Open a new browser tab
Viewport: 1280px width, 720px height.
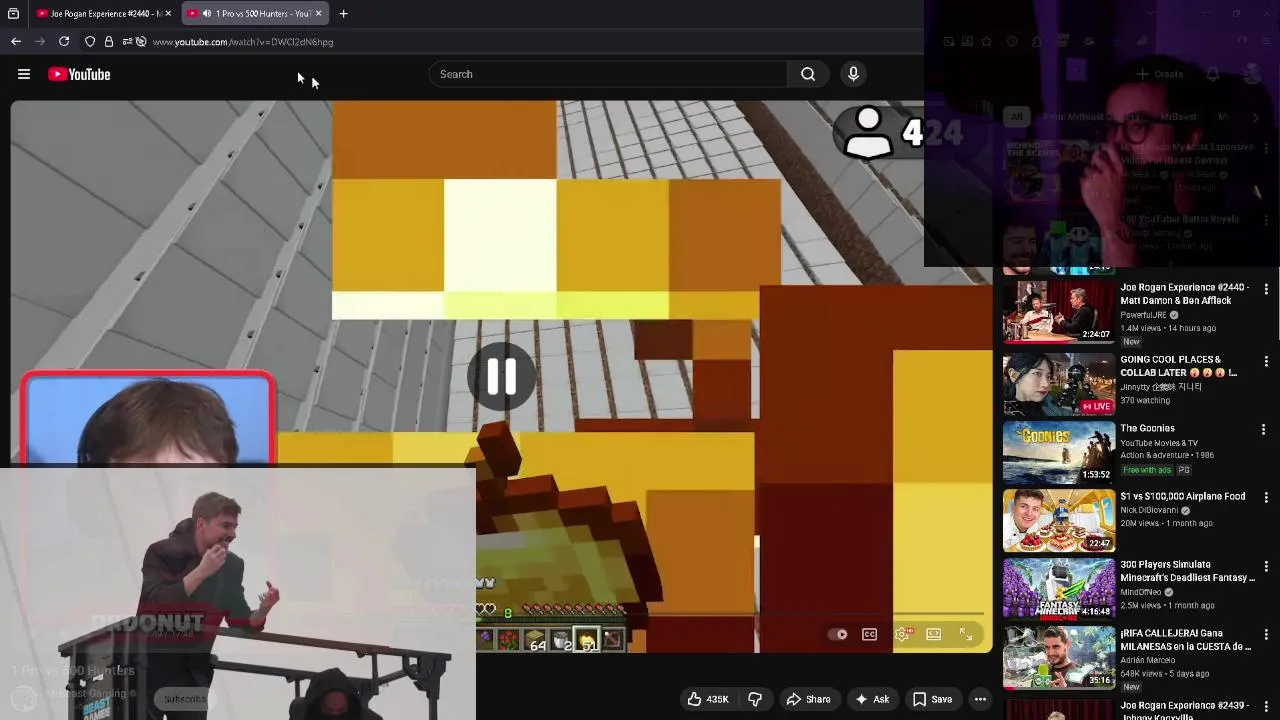343,14
